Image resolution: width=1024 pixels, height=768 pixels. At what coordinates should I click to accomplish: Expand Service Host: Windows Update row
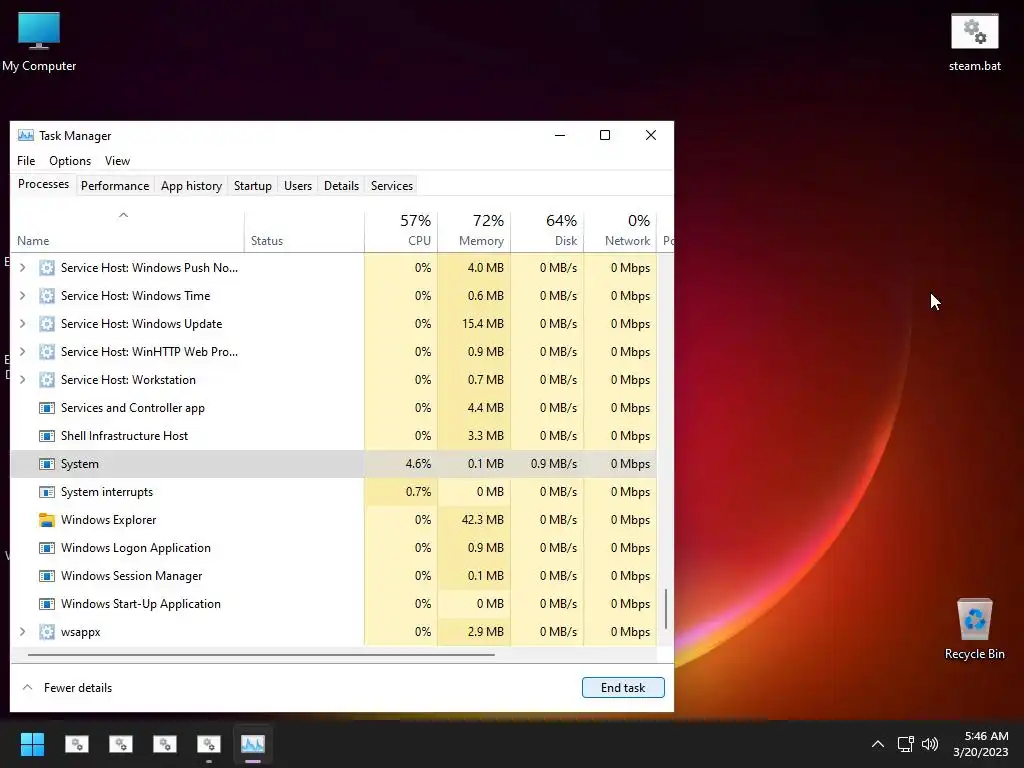tap(22, 324)
